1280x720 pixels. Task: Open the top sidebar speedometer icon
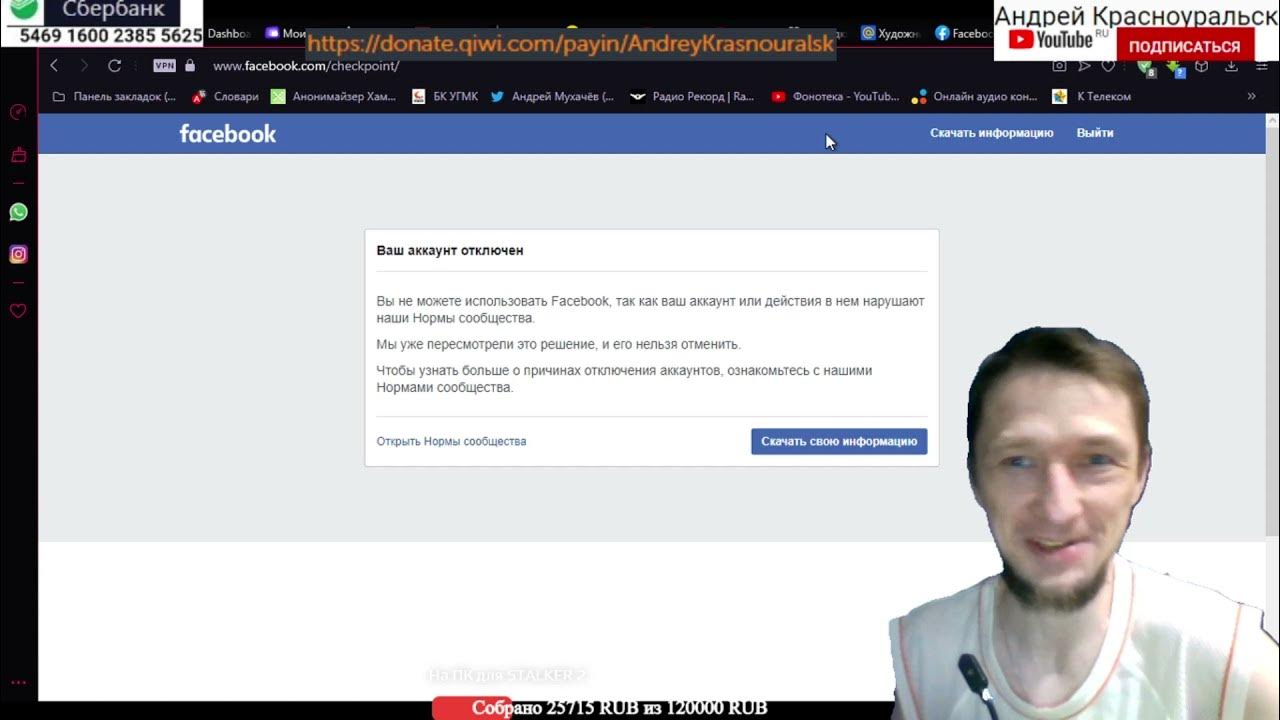(x=18, y=111)
